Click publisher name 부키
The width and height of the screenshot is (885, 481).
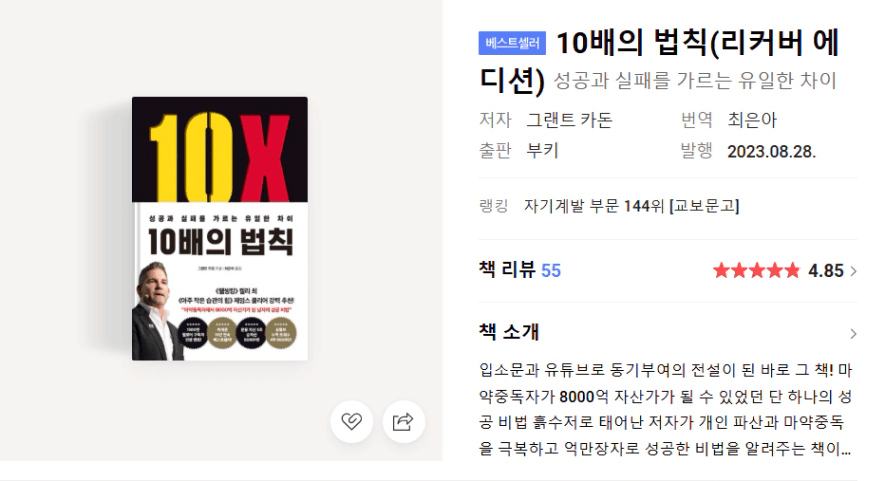pos(542,151)
